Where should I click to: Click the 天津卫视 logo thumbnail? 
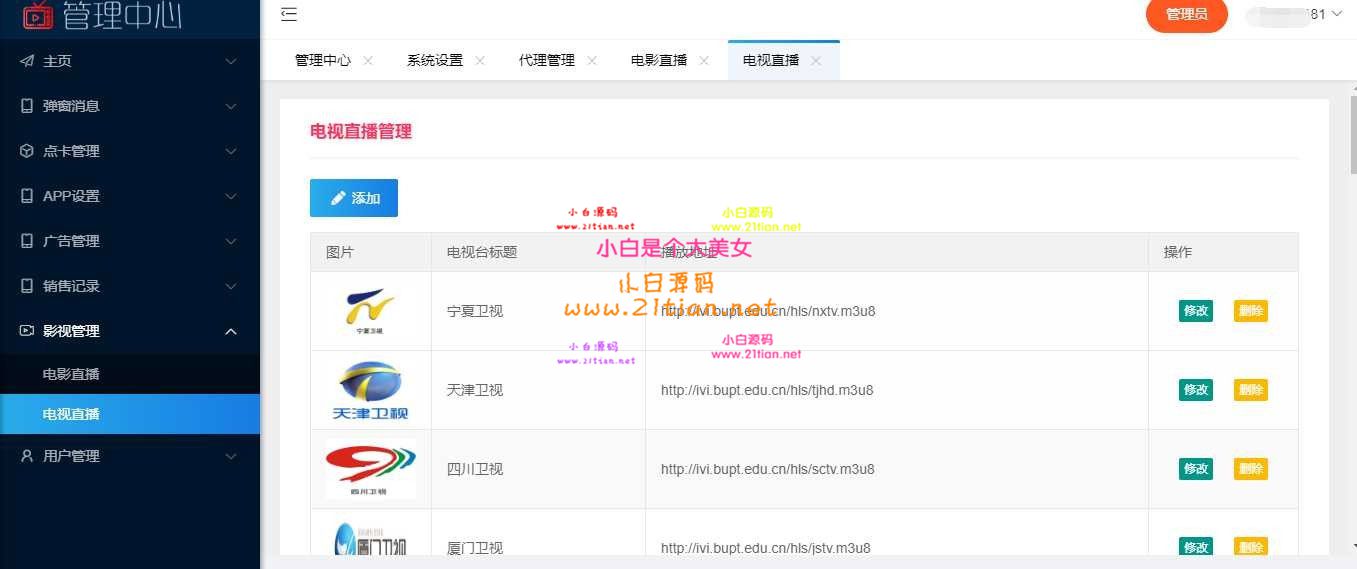click(x=371, y=390)
